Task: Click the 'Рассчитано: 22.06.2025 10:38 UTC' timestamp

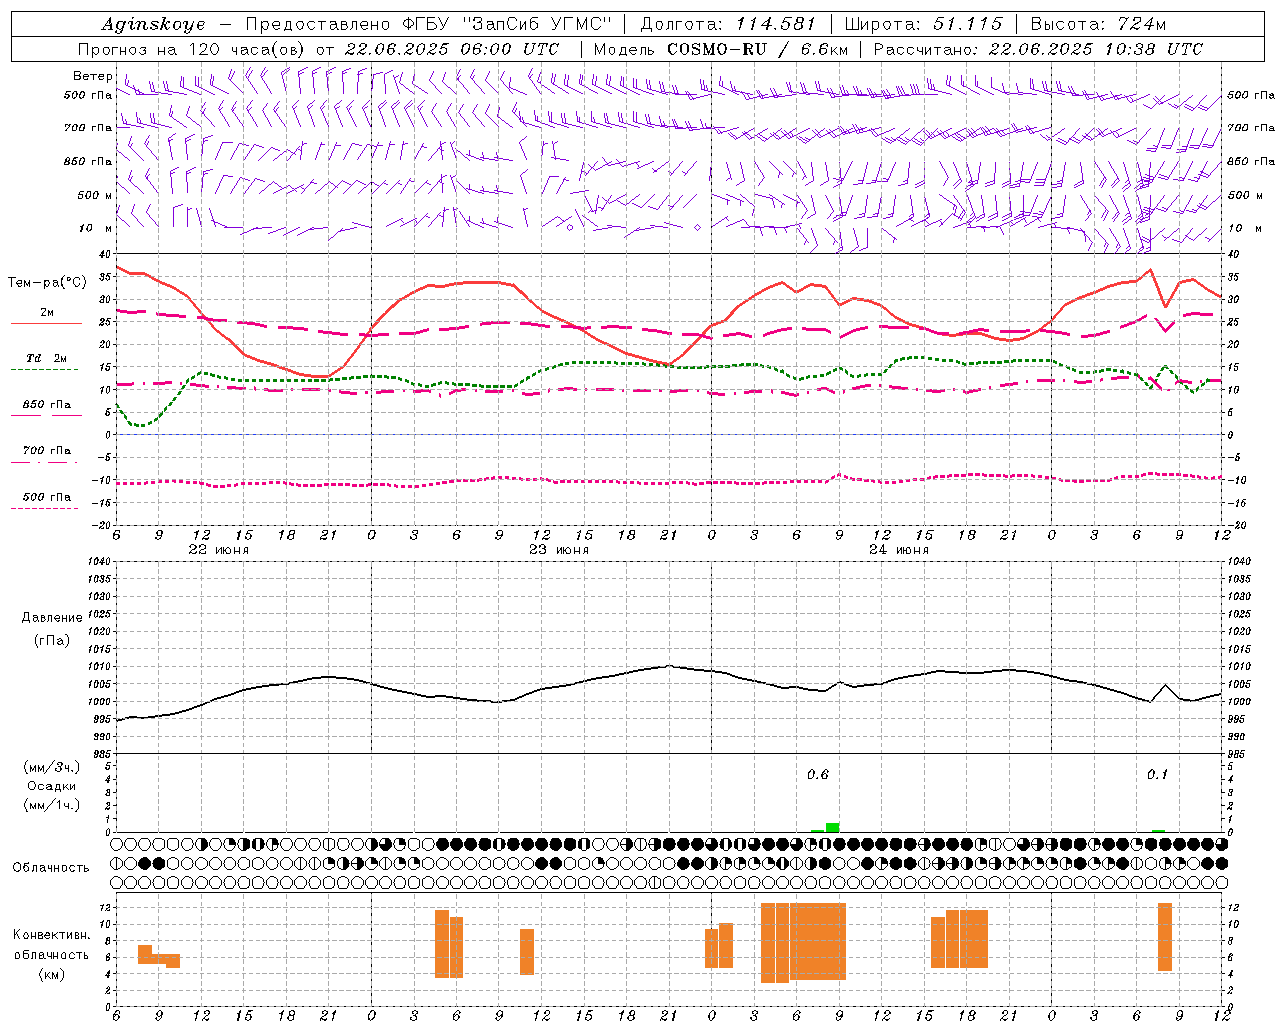Action: click(x=1038, y=49)
